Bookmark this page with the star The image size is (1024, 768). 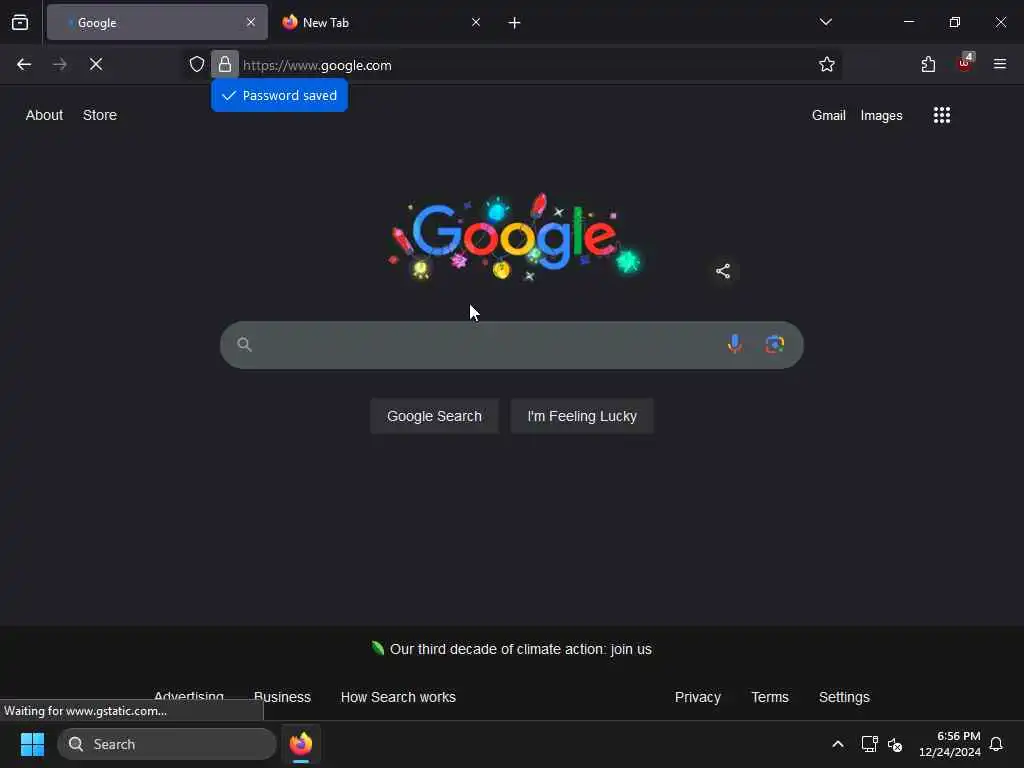point(827,64)
